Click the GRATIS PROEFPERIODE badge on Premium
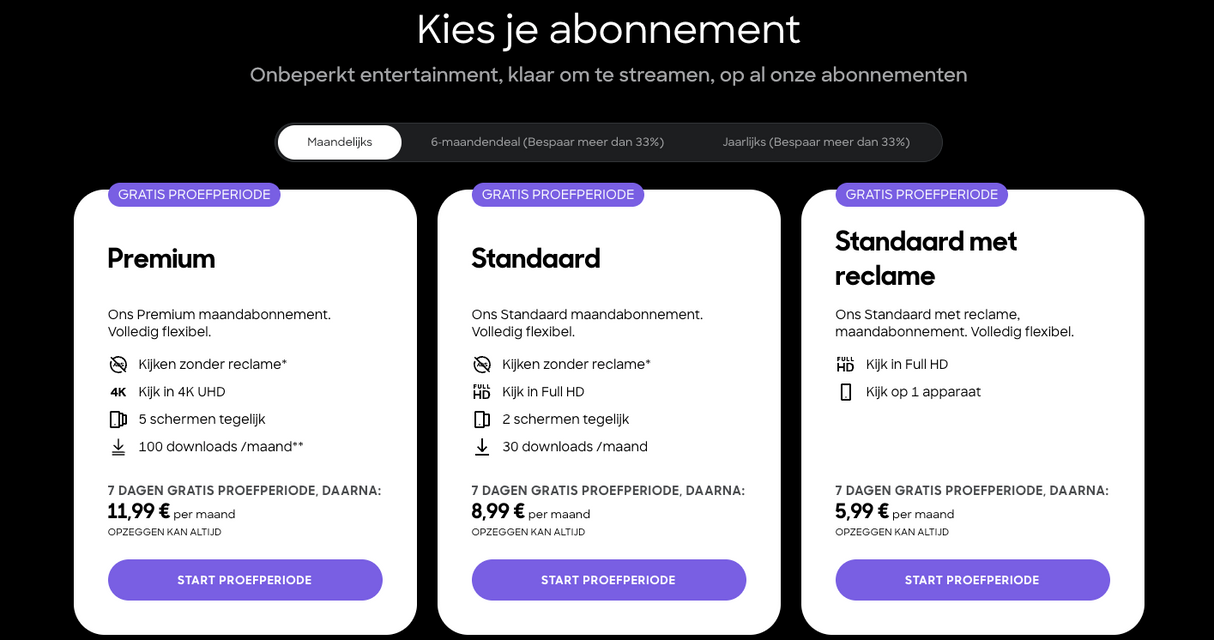Viewport: 1214px width, 640px height. pyautogui.click(x=193, y=194)
